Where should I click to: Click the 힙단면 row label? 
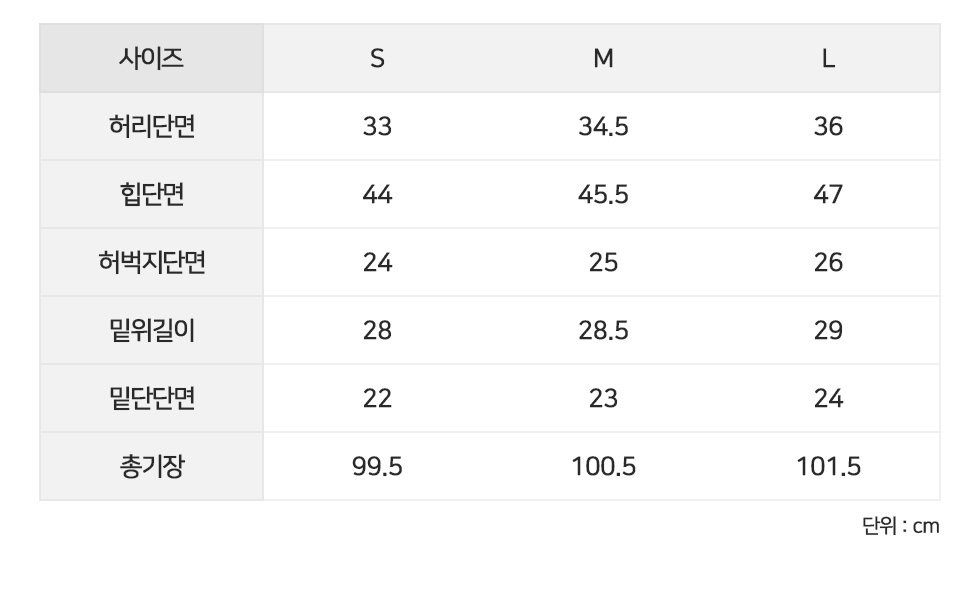(x=151, y=195)
